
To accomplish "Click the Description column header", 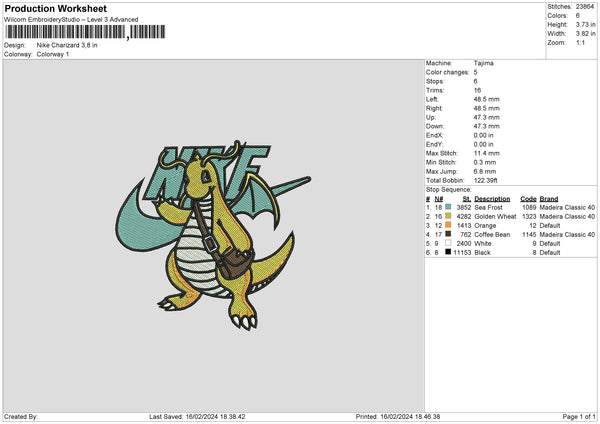I will 492,199.
